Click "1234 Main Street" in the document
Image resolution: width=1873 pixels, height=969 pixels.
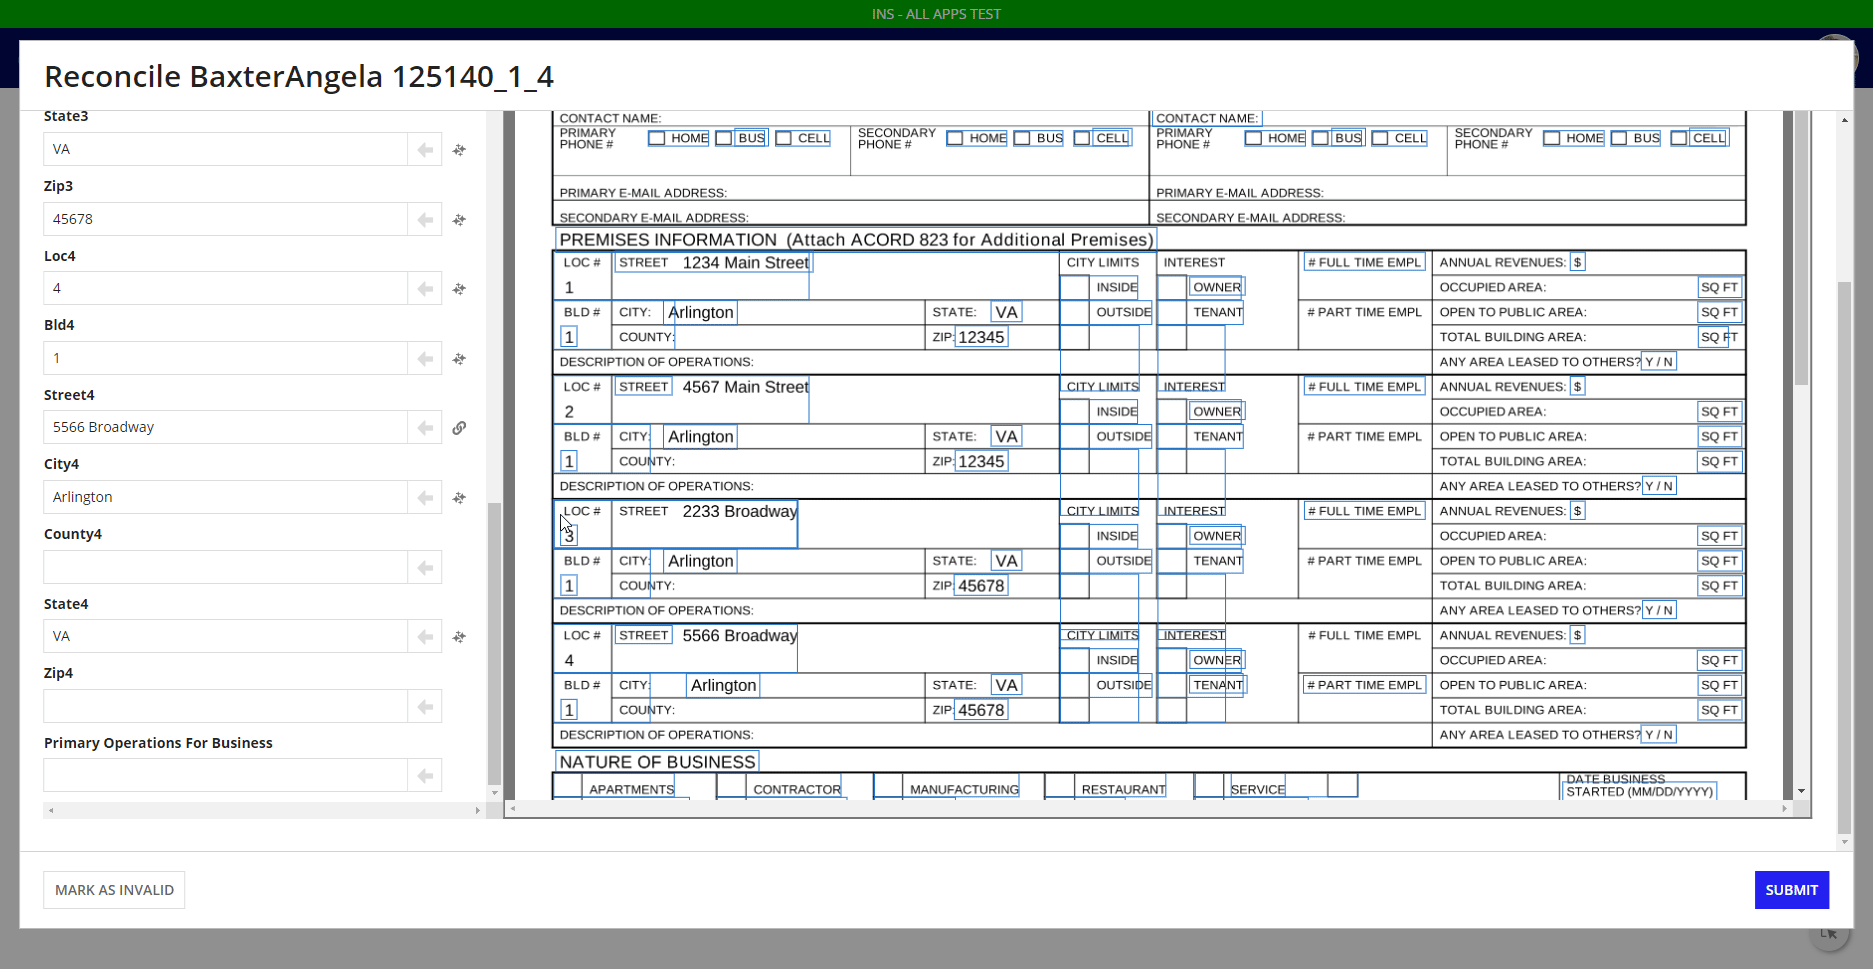(x=745, y=263)
